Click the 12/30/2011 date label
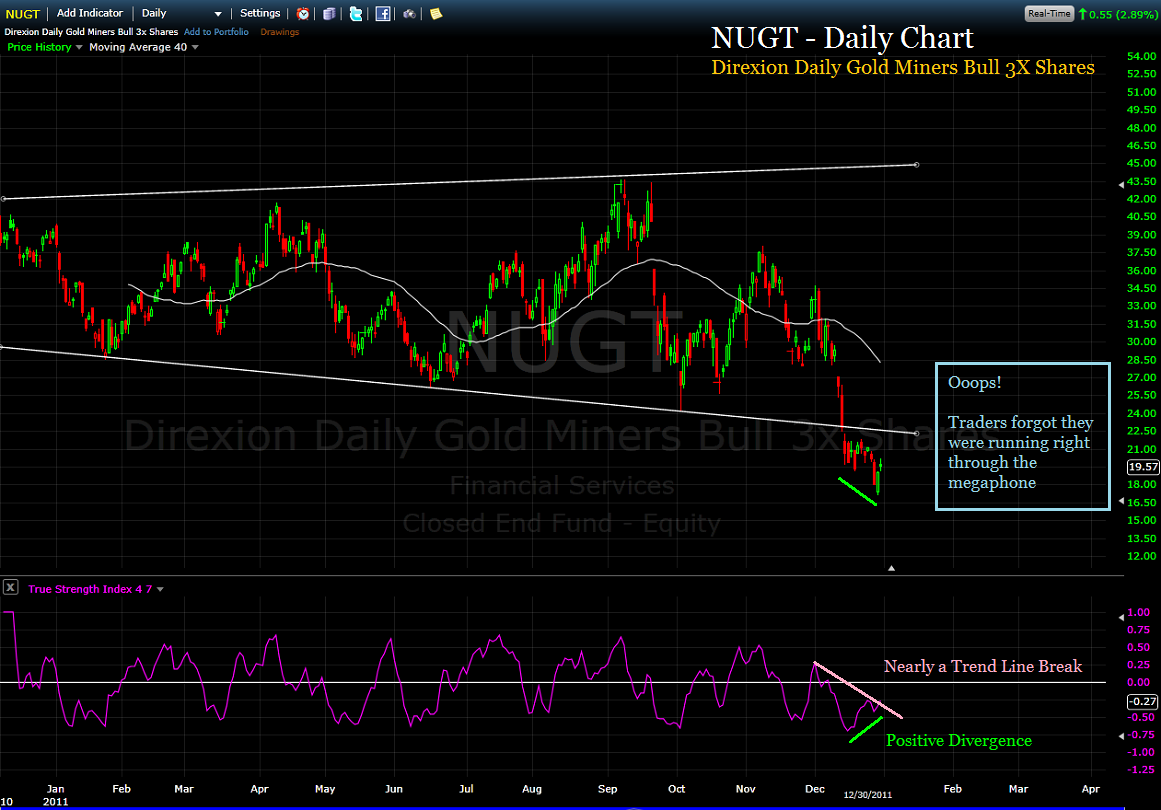 (x=868, y=794)
